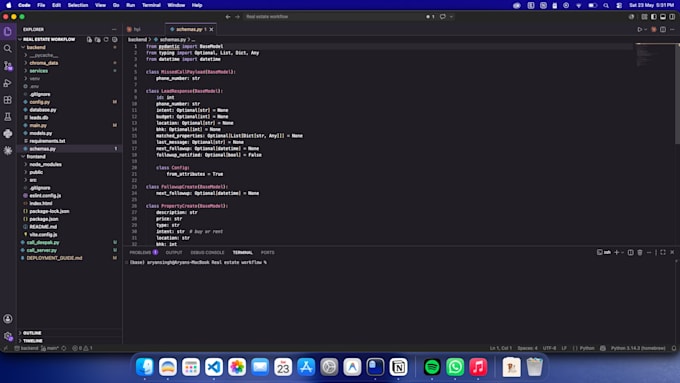Image resolution: width=680 pixels, height=383 pixels.
Task: Run the Python file with play icon
Action: (x=639, y=29)
